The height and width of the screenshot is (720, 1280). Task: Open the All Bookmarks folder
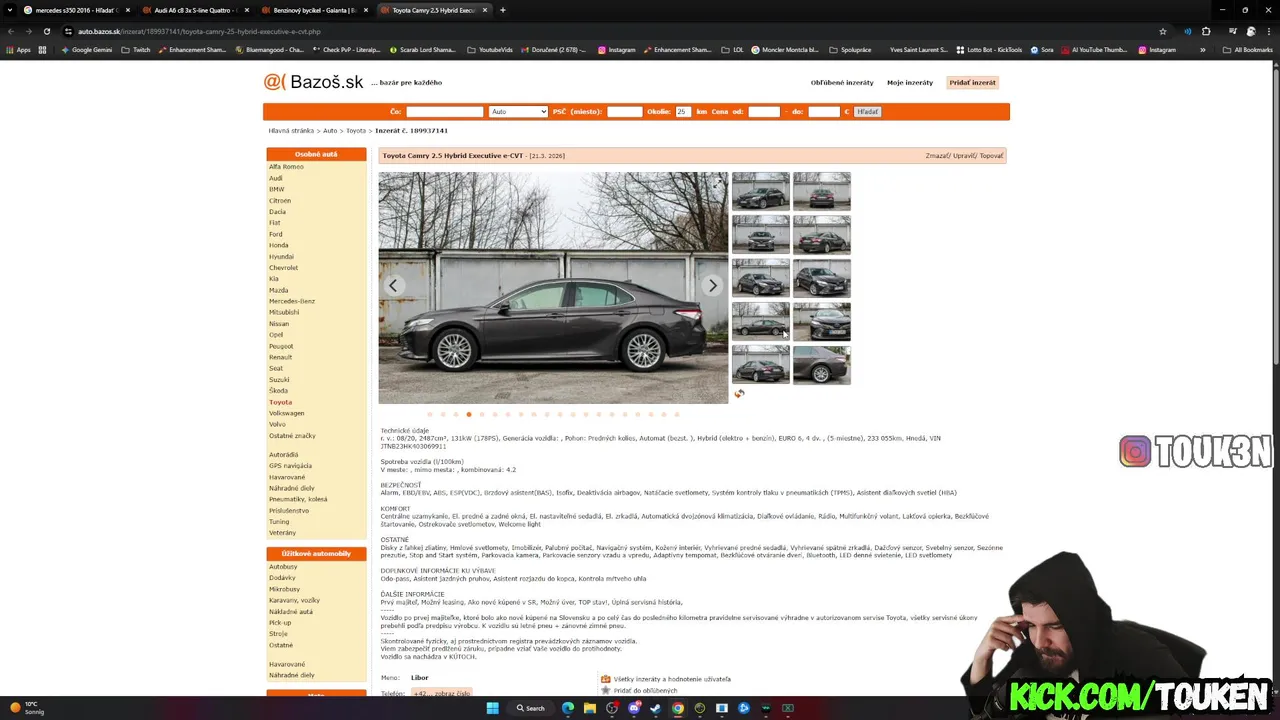[1248, 50]
